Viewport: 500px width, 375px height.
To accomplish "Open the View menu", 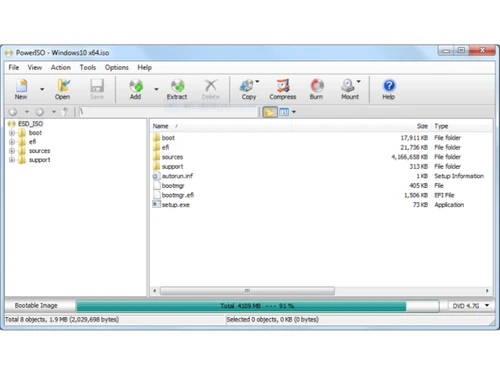I will [x=35, y=68].
